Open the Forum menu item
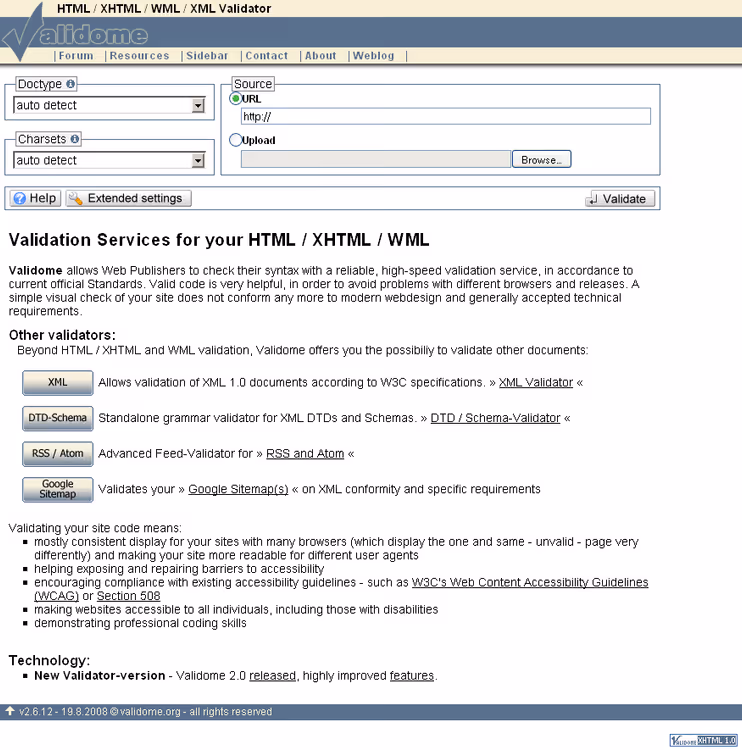Screen dimensions: 742x750 (76, 55)
